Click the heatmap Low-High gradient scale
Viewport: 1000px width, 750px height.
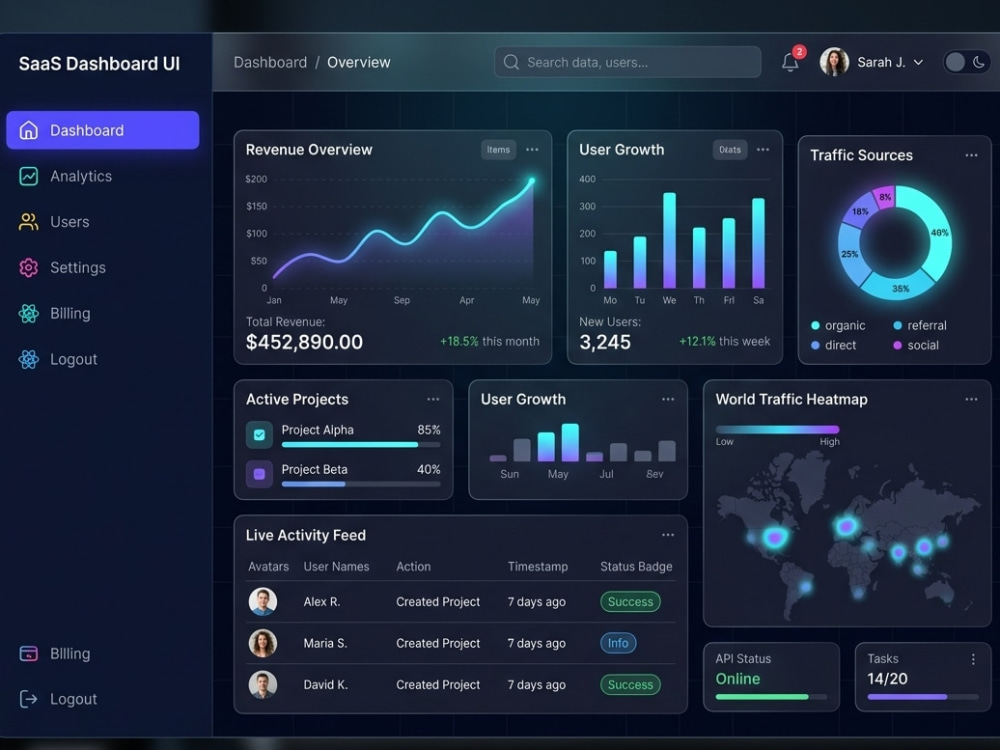(777, 430)
